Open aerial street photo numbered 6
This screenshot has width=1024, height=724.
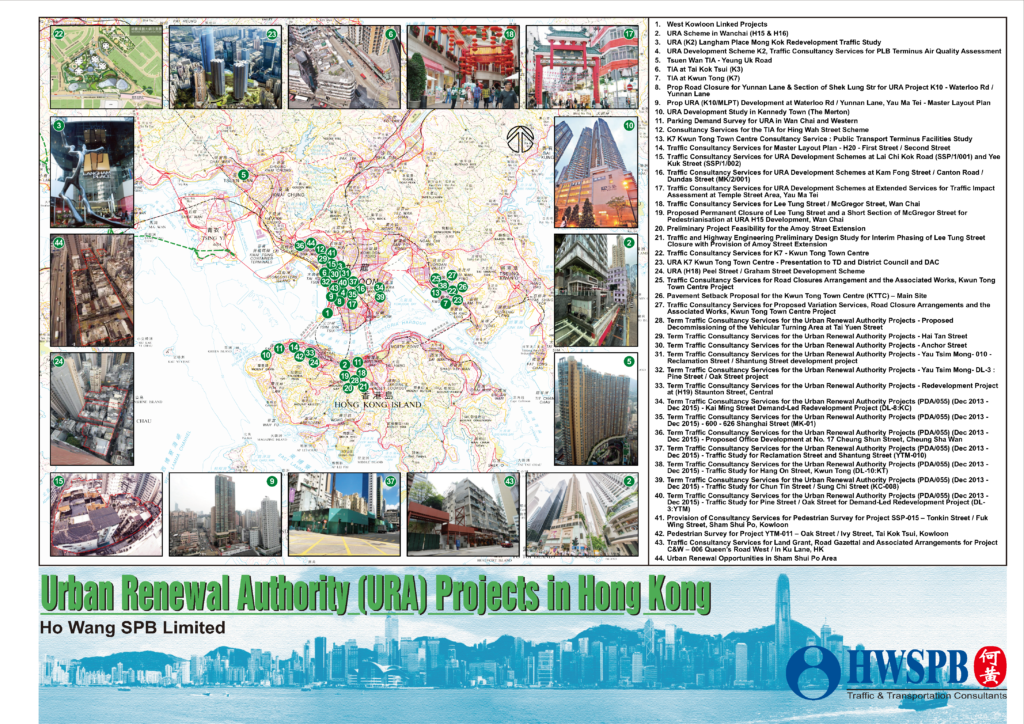tap(344, 67)
